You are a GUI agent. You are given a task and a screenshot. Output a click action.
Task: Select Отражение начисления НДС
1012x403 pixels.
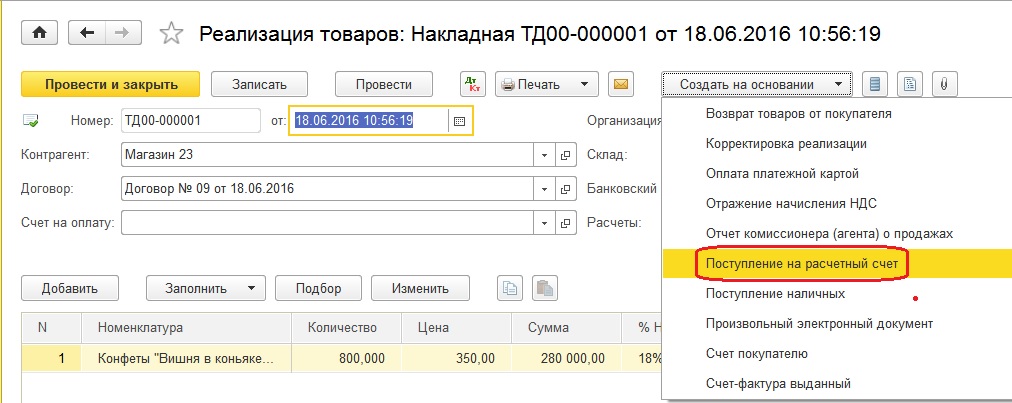(791, 203)
